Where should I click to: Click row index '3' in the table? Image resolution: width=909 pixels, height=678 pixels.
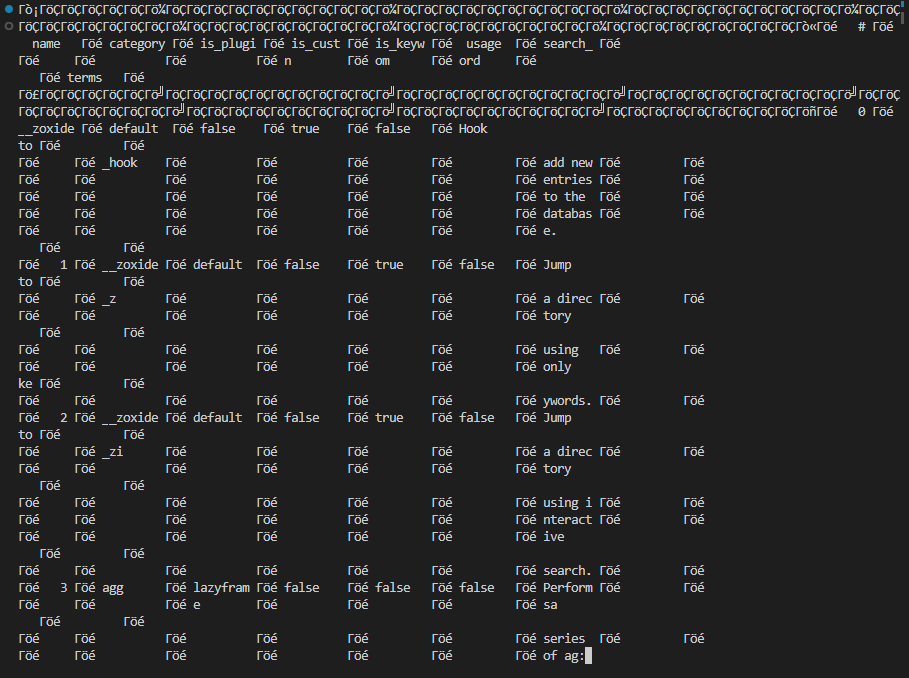64,588
